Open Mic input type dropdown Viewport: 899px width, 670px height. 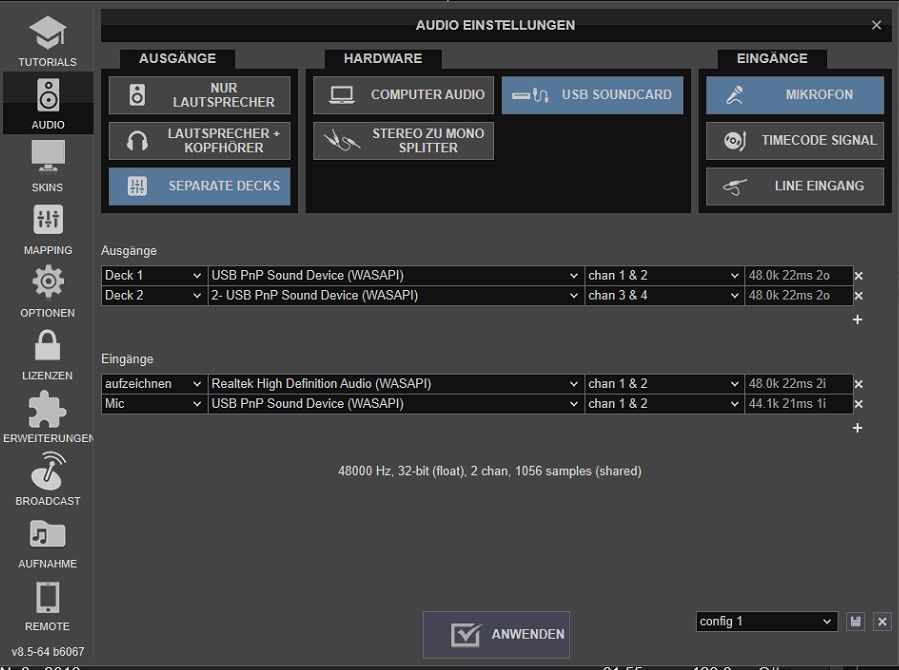[154, 404]
